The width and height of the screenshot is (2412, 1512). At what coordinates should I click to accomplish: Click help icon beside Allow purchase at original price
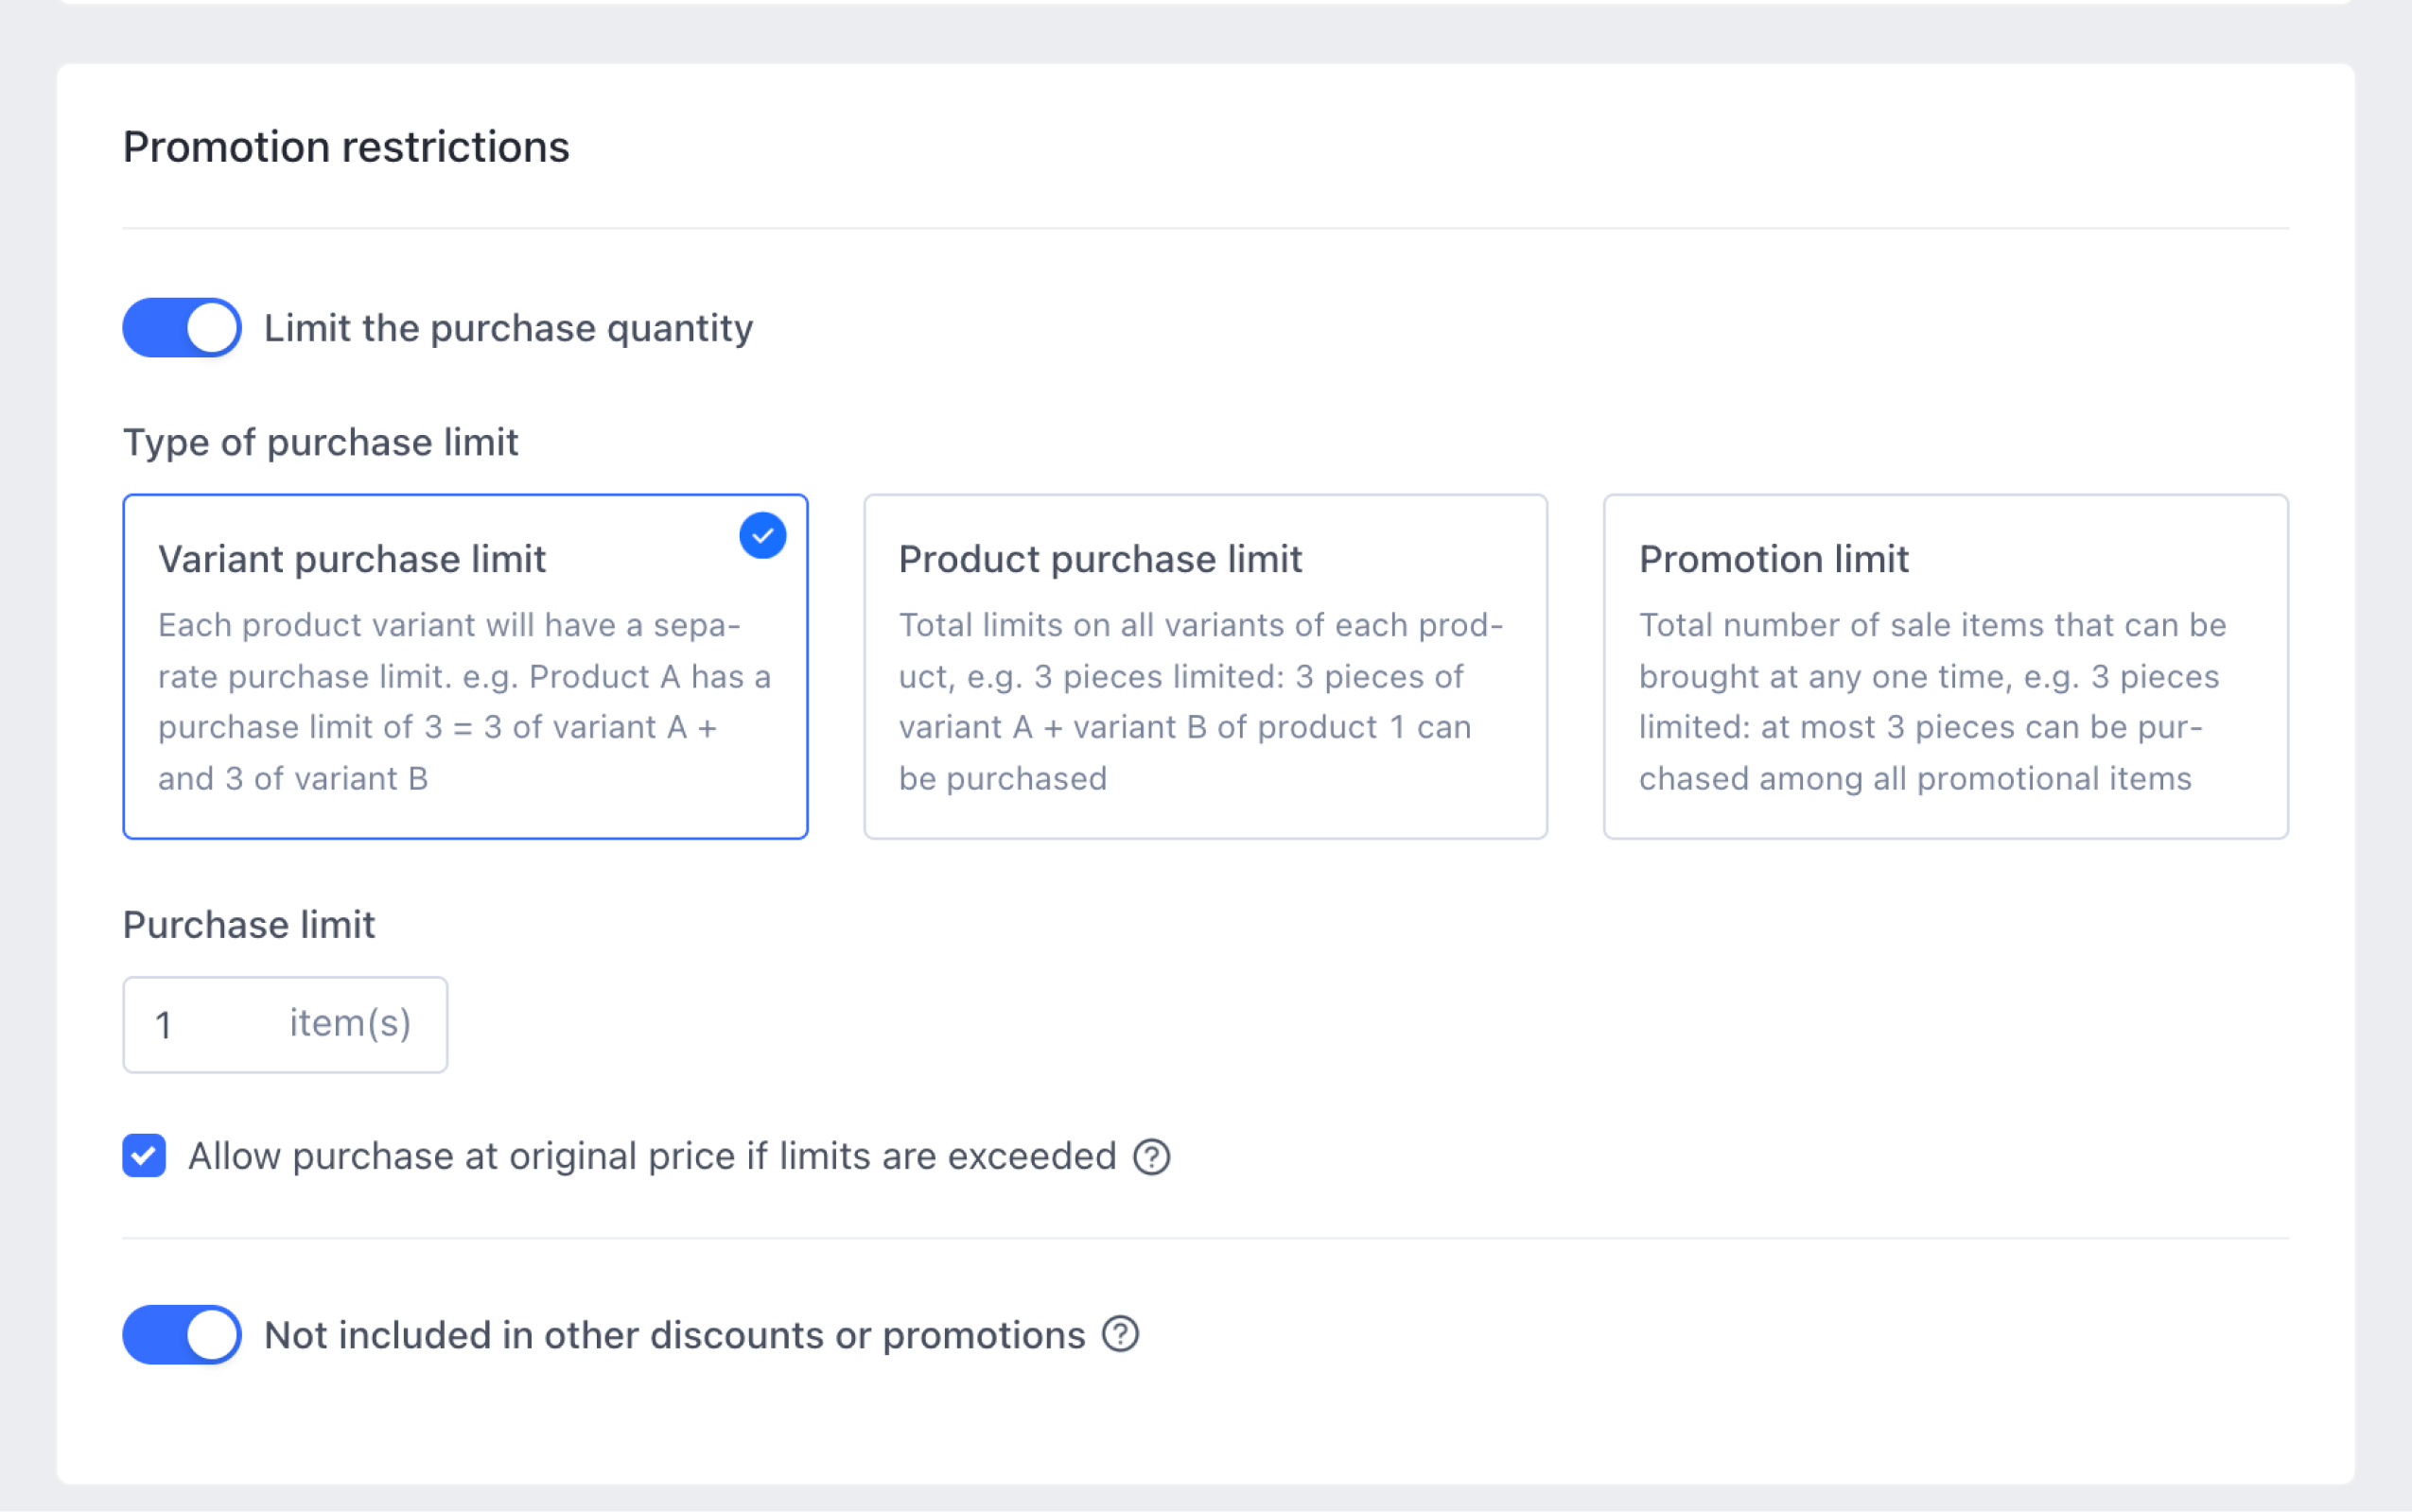(1151, 1157)
